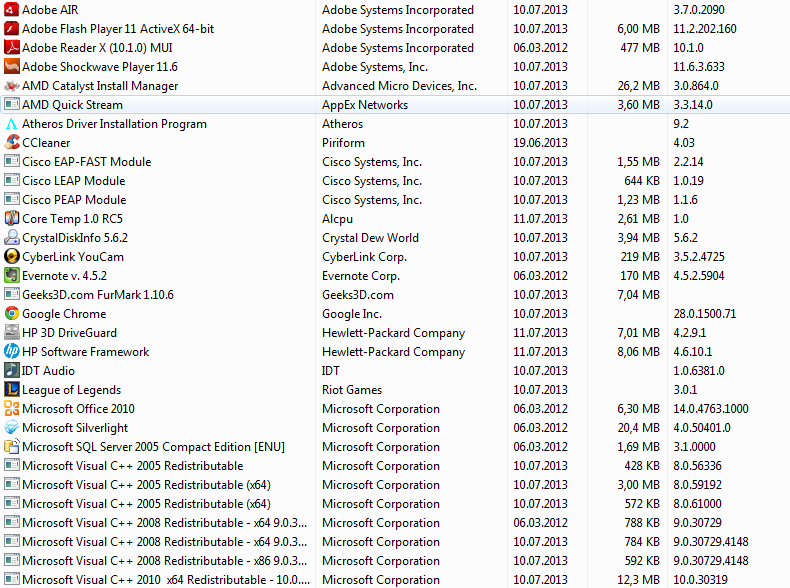Click the League of Legends name

pyautogui.click(x=72, y=390)
